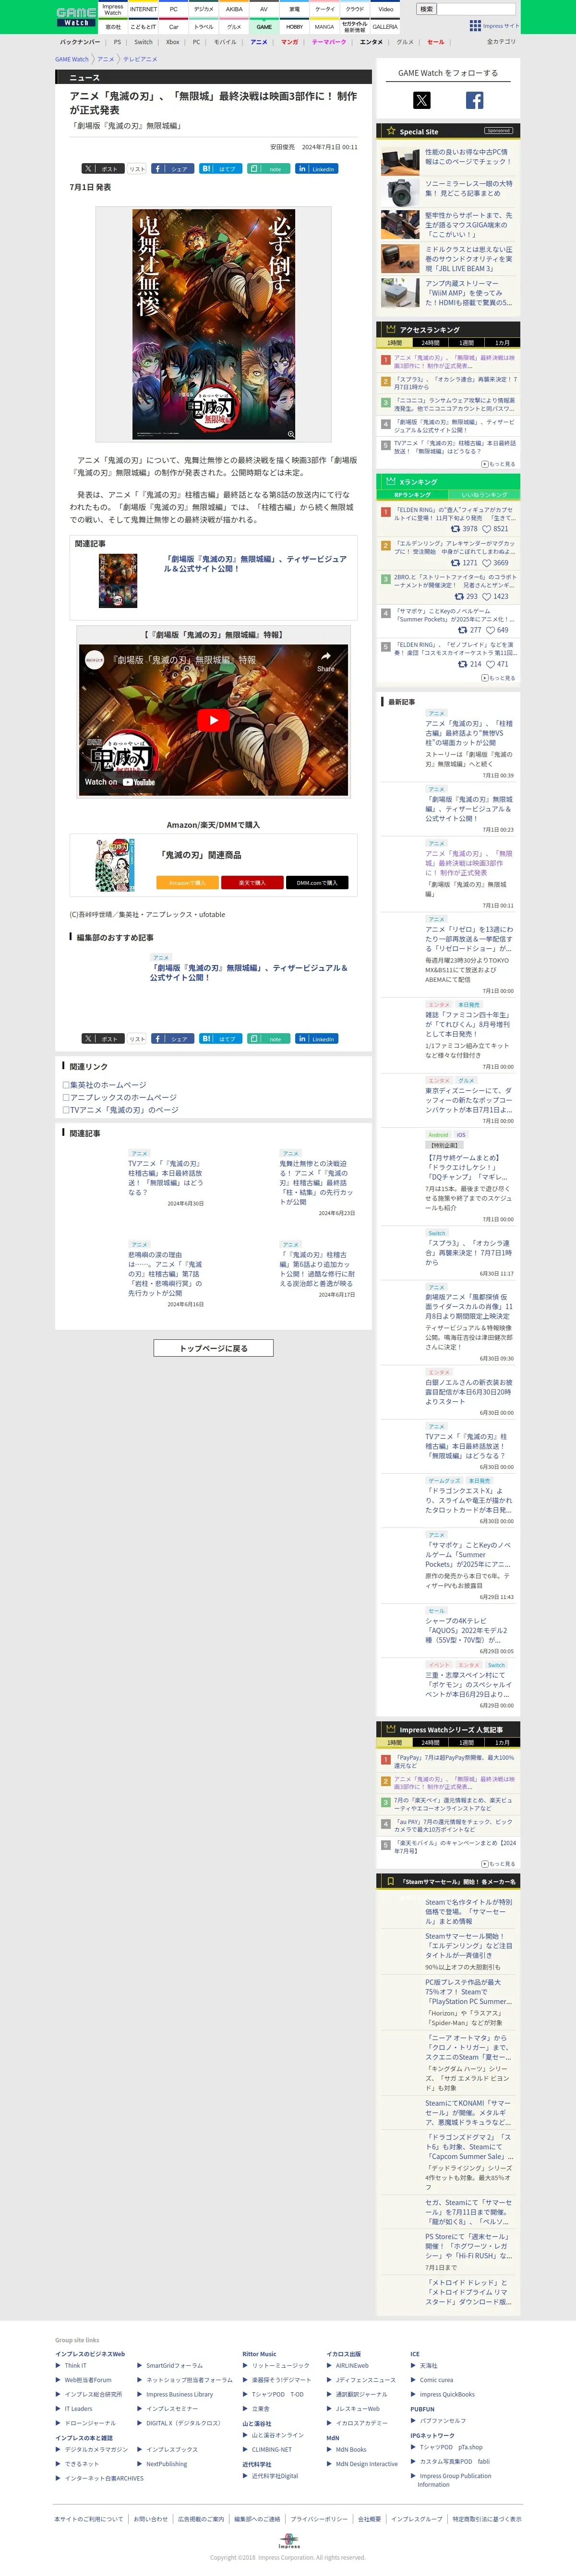576x2576 pixels.
Task: Click note share button under the headline
Action: point(268,169)
